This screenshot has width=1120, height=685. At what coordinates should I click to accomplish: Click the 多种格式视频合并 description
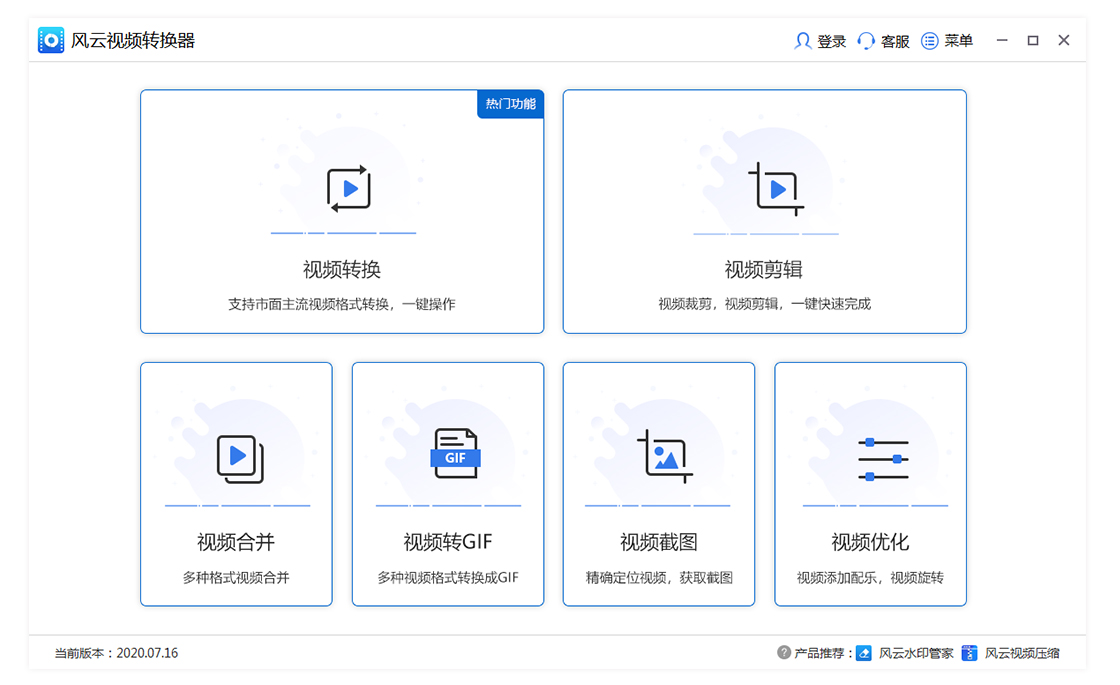(x=236, y=577)
